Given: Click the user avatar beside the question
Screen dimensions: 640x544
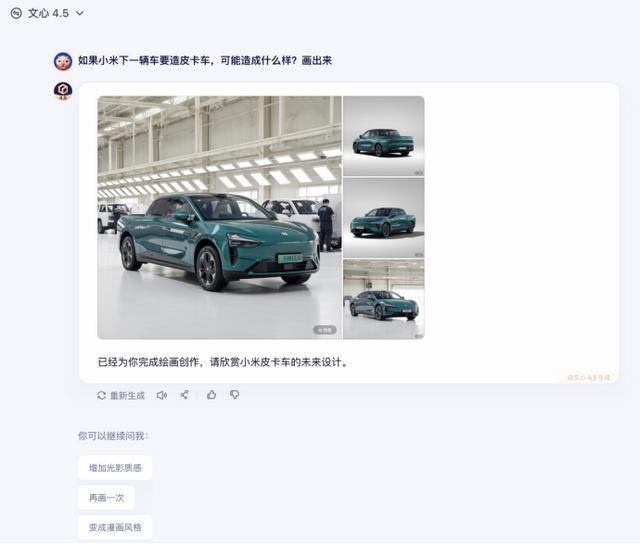Looking at the screenshot, I should pos(63,61).
